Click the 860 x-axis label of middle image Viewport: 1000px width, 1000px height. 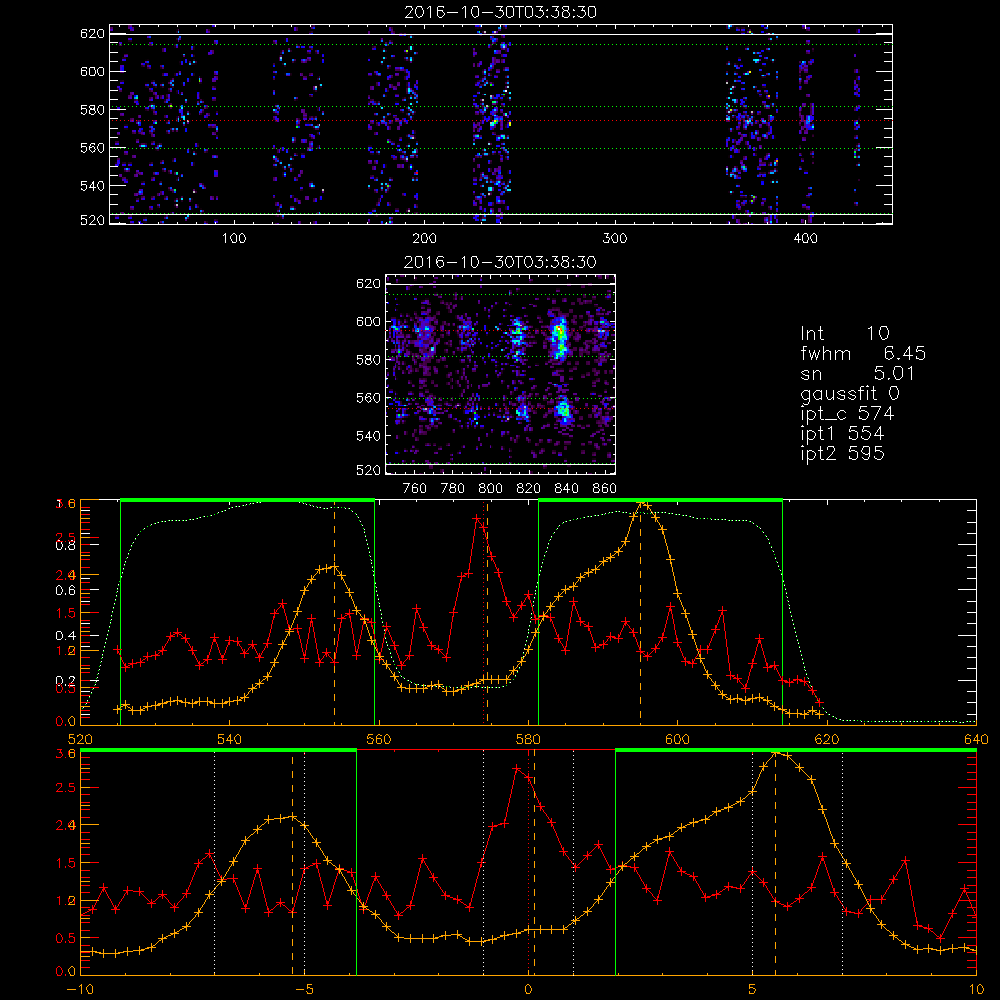pos(605,489)
